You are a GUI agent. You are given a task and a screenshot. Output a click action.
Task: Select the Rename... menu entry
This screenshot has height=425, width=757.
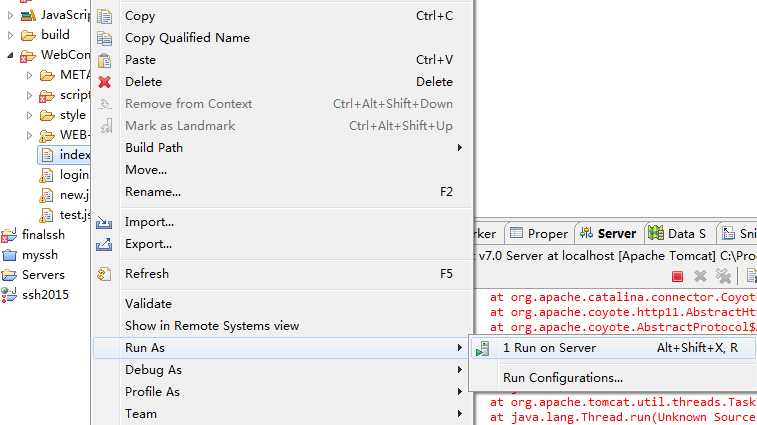coord(281,192)
